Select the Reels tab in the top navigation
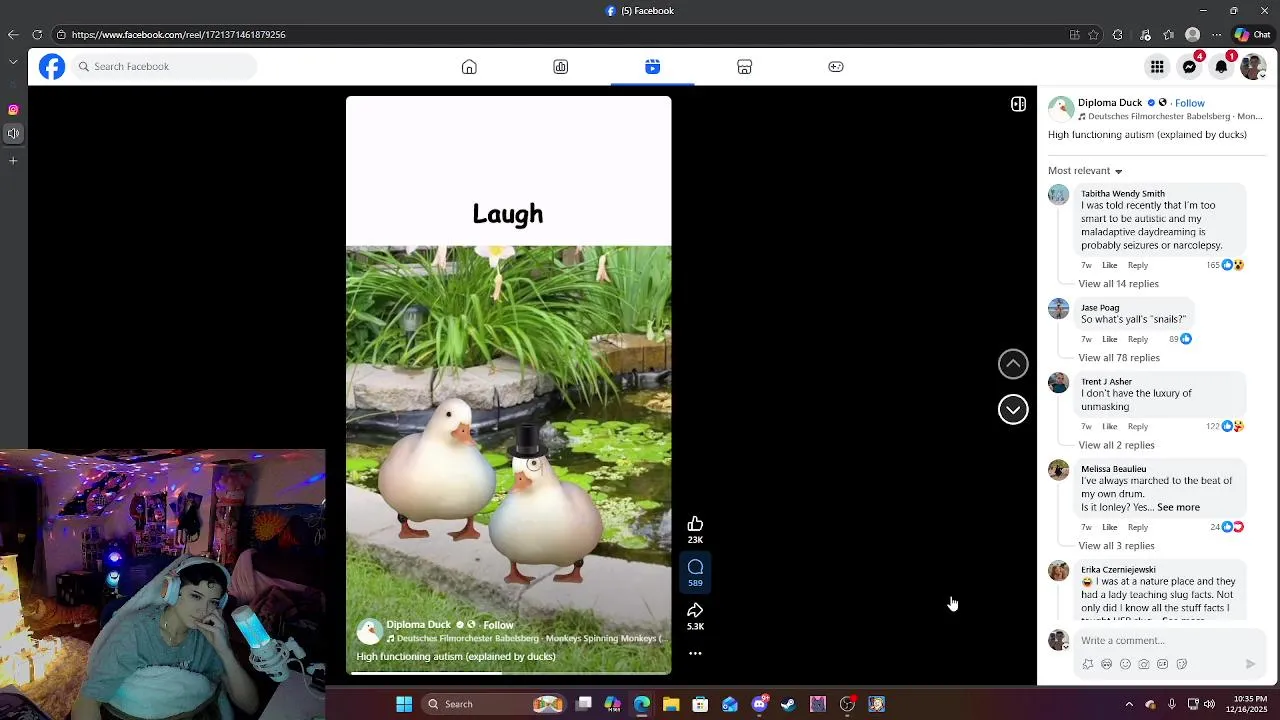This screenshot has width=1280, height=720. pos(652,67)
